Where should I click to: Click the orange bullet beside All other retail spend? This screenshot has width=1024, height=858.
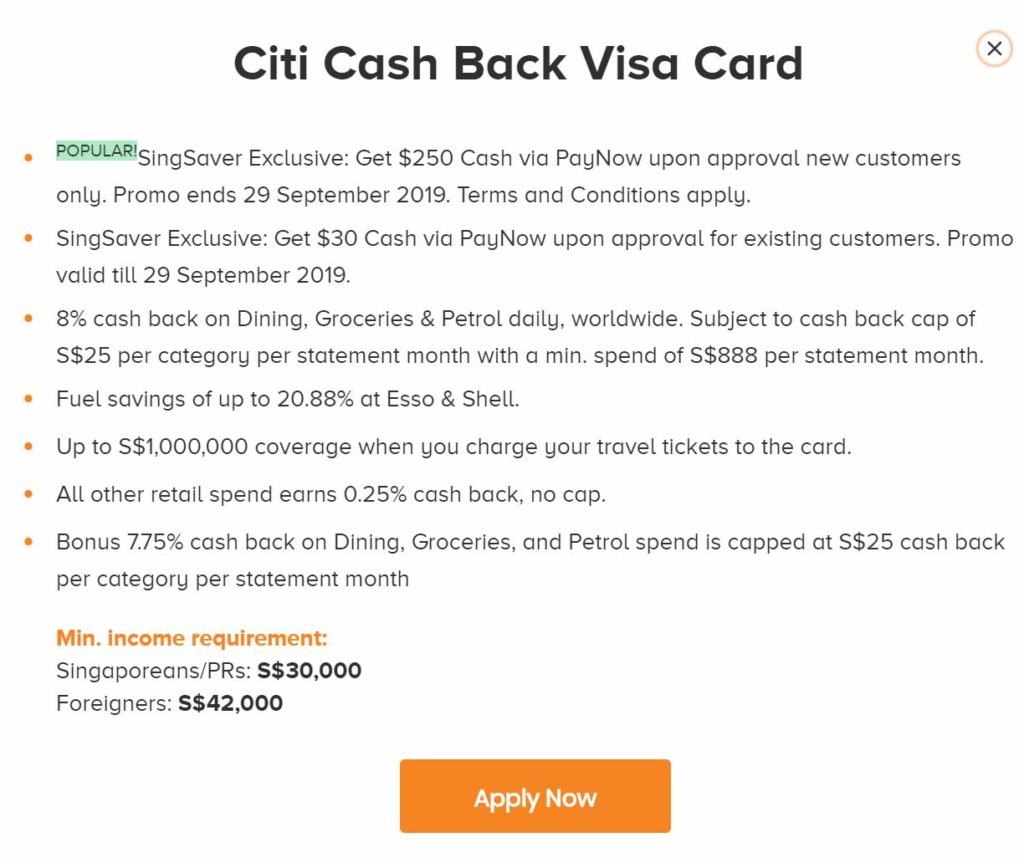pyautogui.click(x=28, y=495)
